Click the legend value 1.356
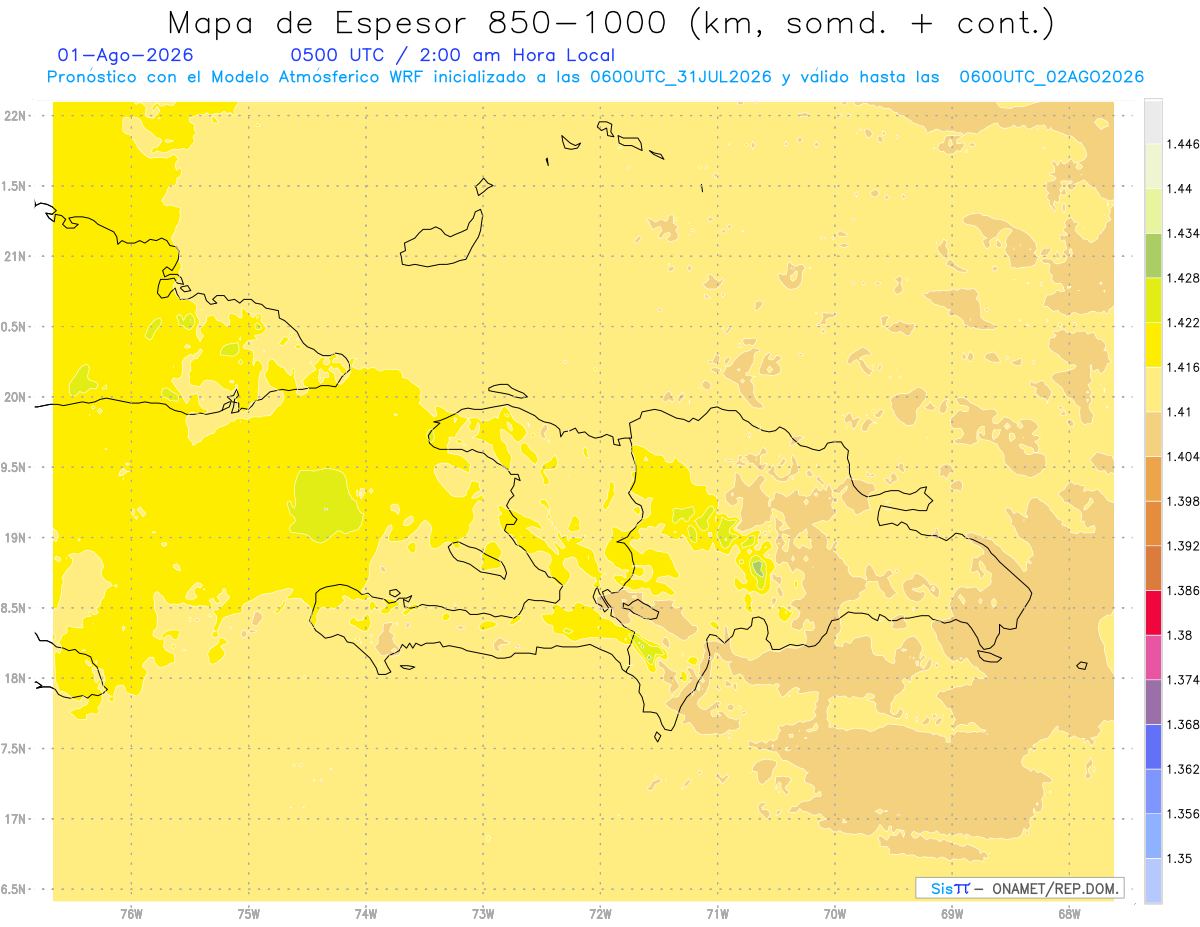Viewport: 1200px width, 927px height. pyautogui.click(x=1182, y=814)
